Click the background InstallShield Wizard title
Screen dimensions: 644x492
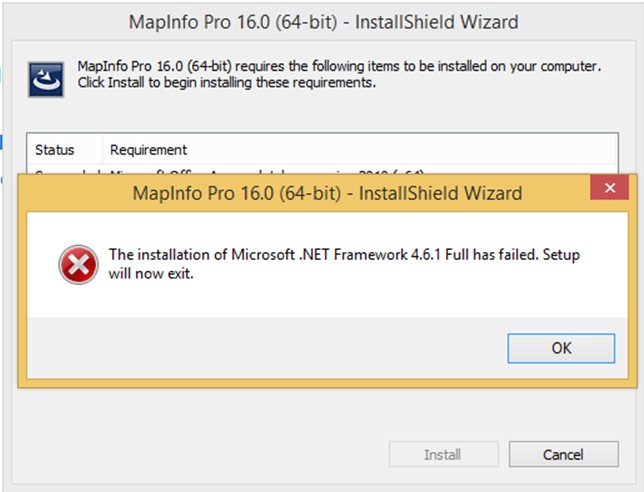coord(323,21)
